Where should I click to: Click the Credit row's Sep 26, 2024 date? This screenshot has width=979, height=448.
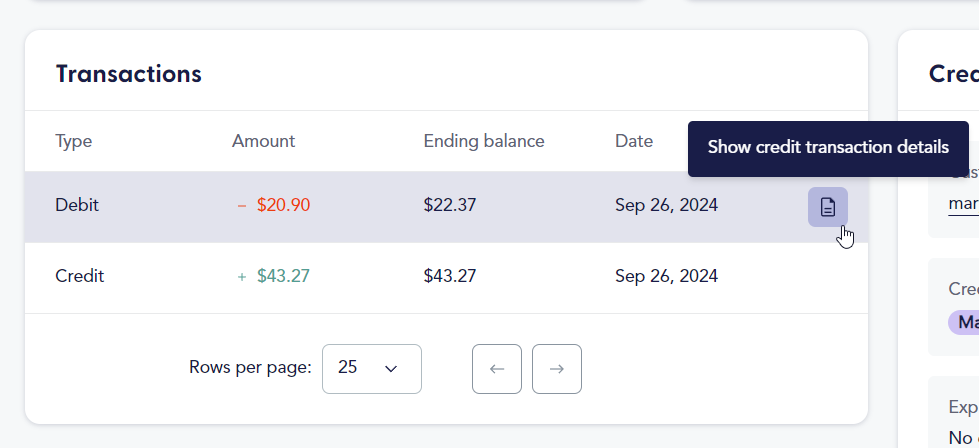(666, 276)
